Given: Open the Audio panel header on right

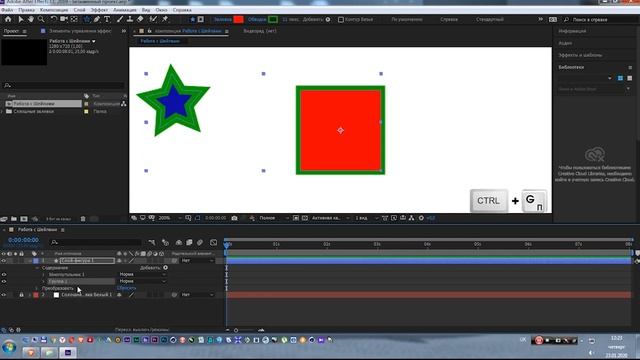Looking at the screenshot, I should [565, 43].
